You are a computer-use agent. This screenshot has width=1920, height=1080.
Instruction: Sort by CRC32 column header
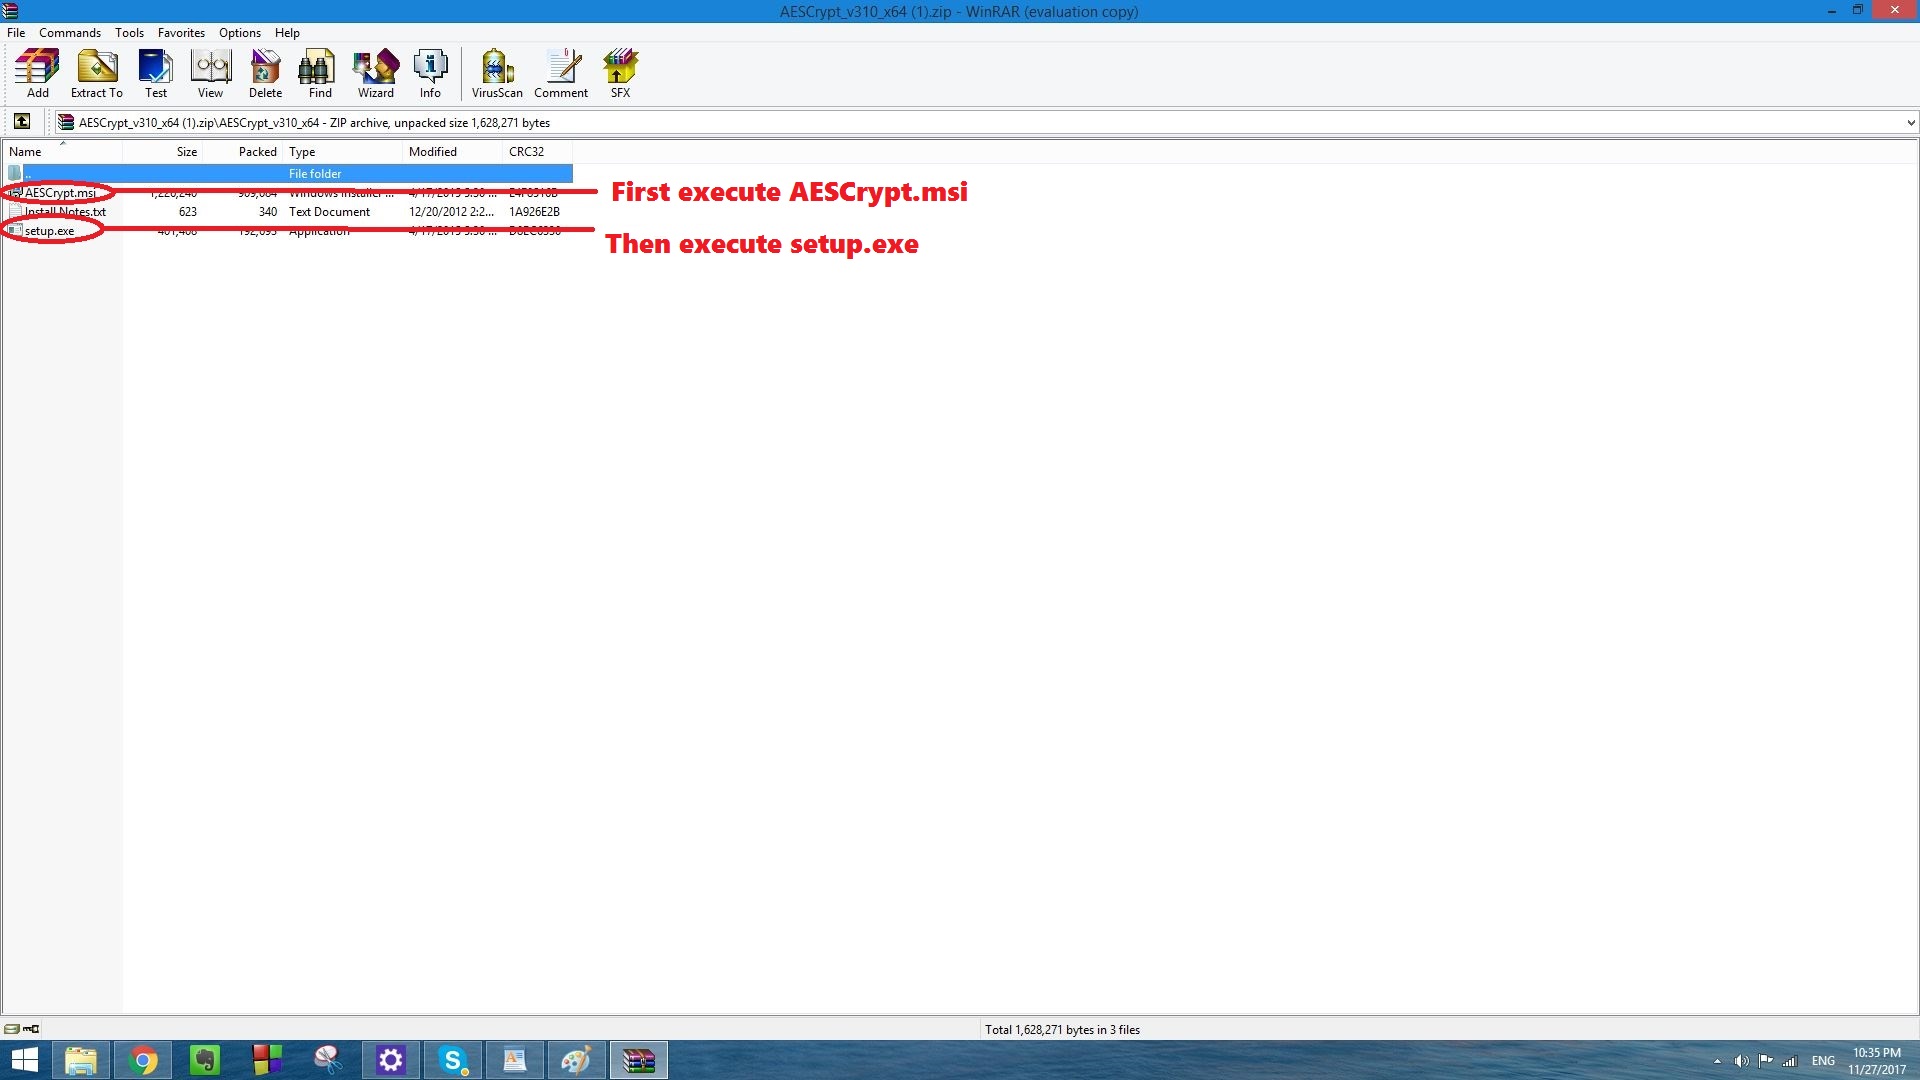pos(537,152)
